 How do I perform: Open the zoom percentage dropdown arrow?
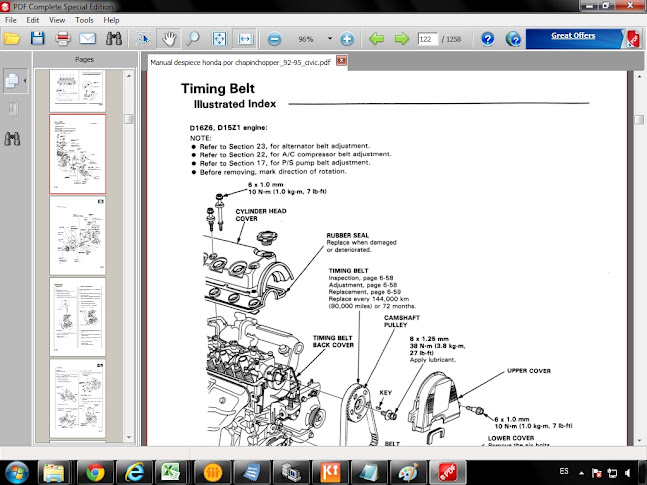pyautogui.click(x=330, y=39)
